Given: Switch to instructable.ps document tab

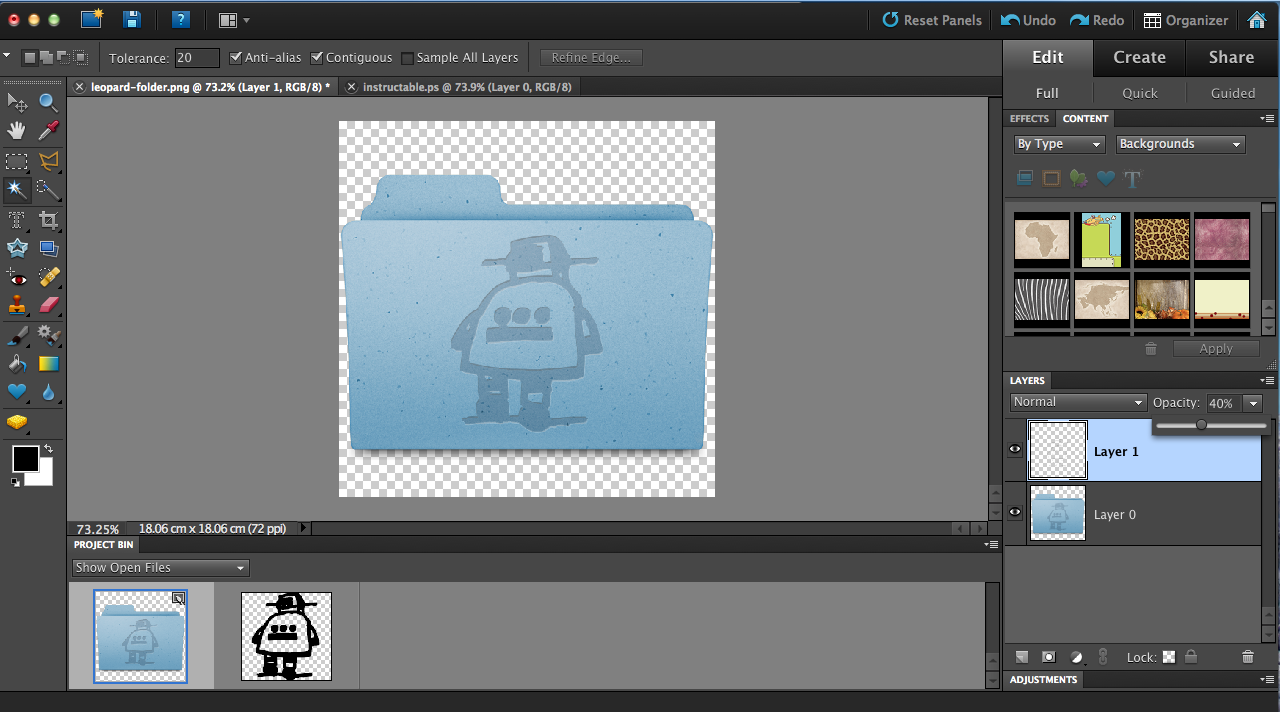Looking at the screenshot, I should point(466,87).
